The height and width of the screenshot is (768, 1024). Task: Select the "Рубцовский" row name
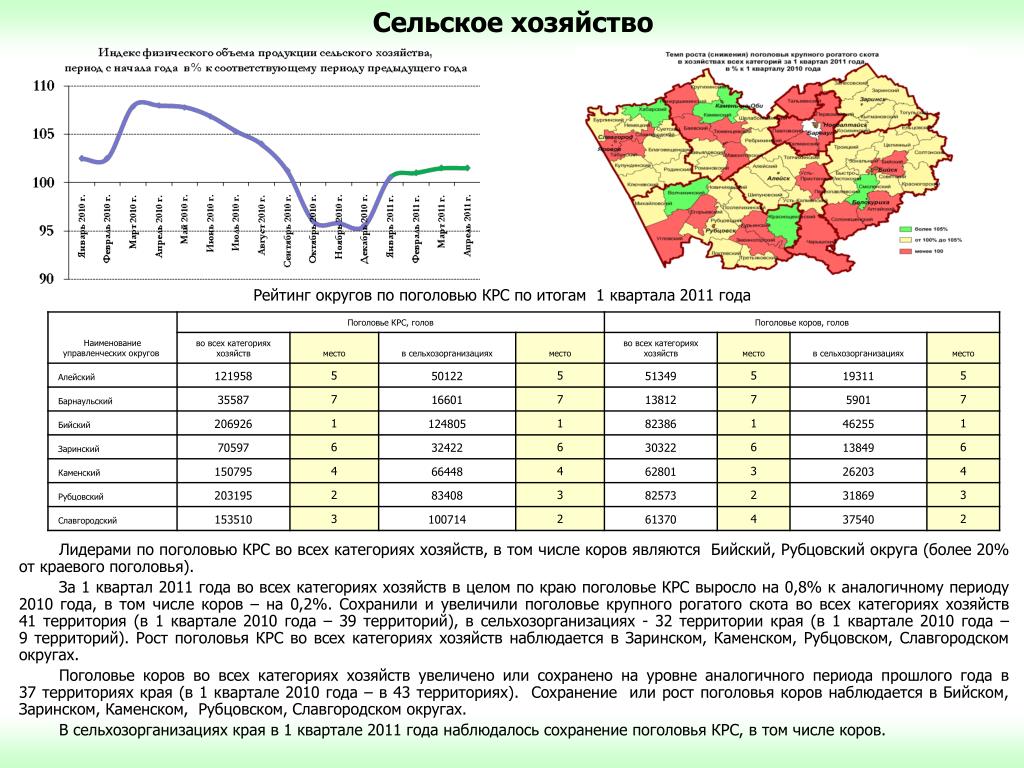coord(80,497)
